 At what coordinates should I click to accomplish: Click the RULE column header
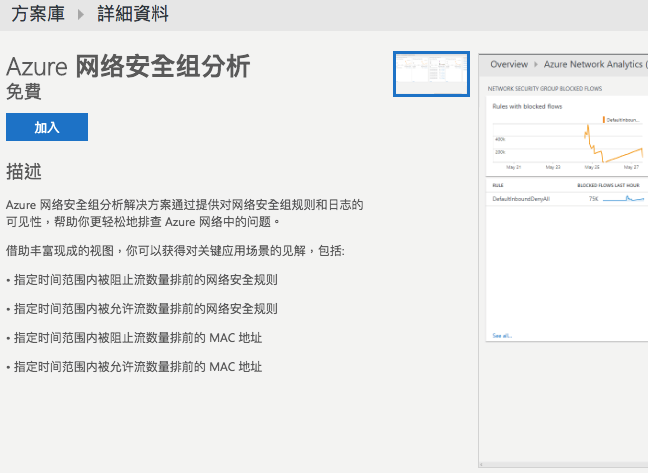pyautogui.click(x=498, y=185)
